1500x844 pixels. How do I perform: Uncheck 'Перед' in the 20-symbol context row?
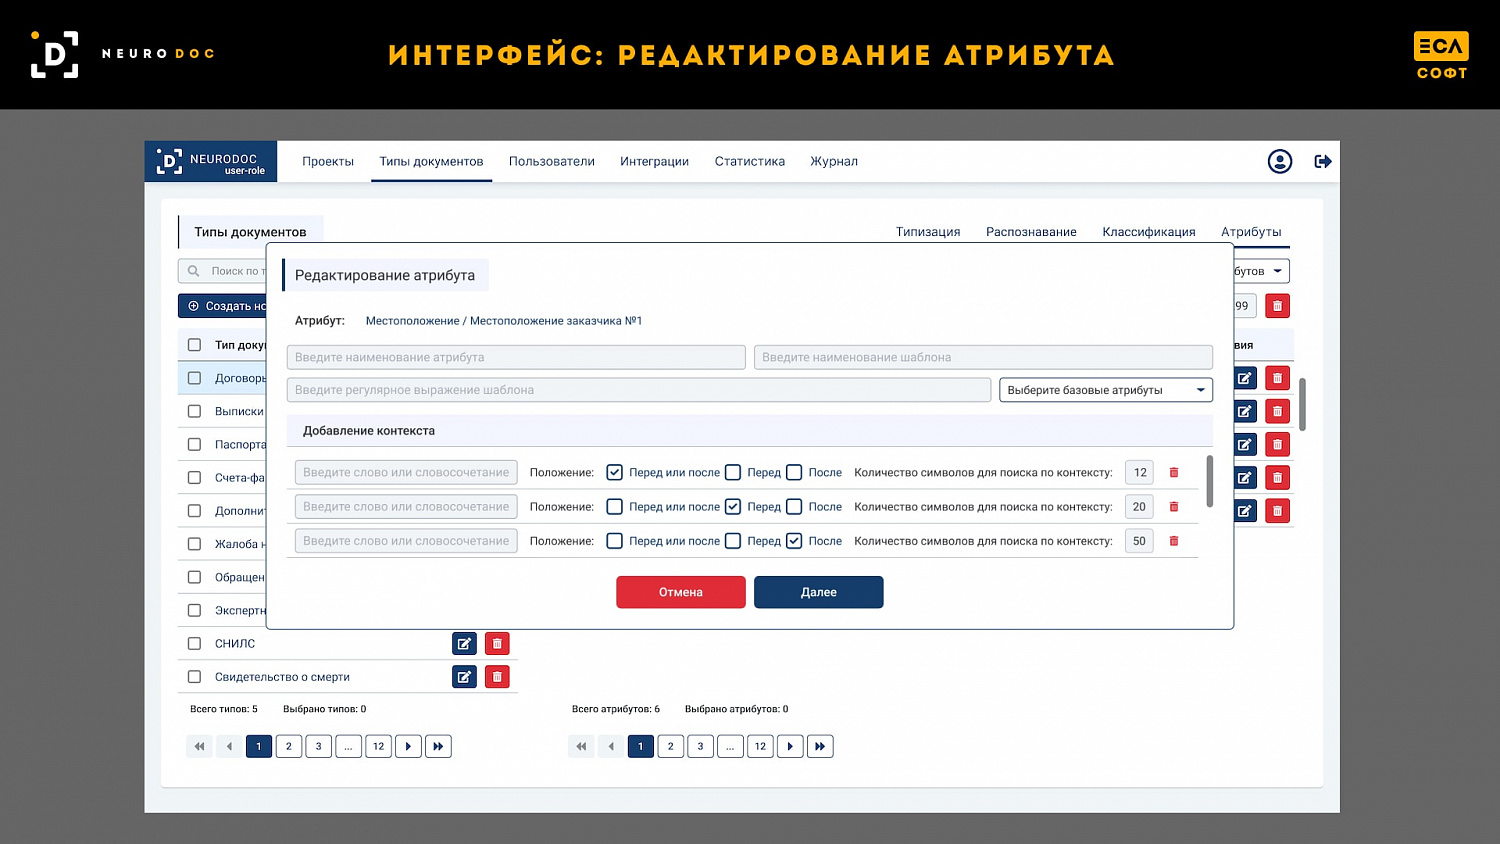(733, 507)
